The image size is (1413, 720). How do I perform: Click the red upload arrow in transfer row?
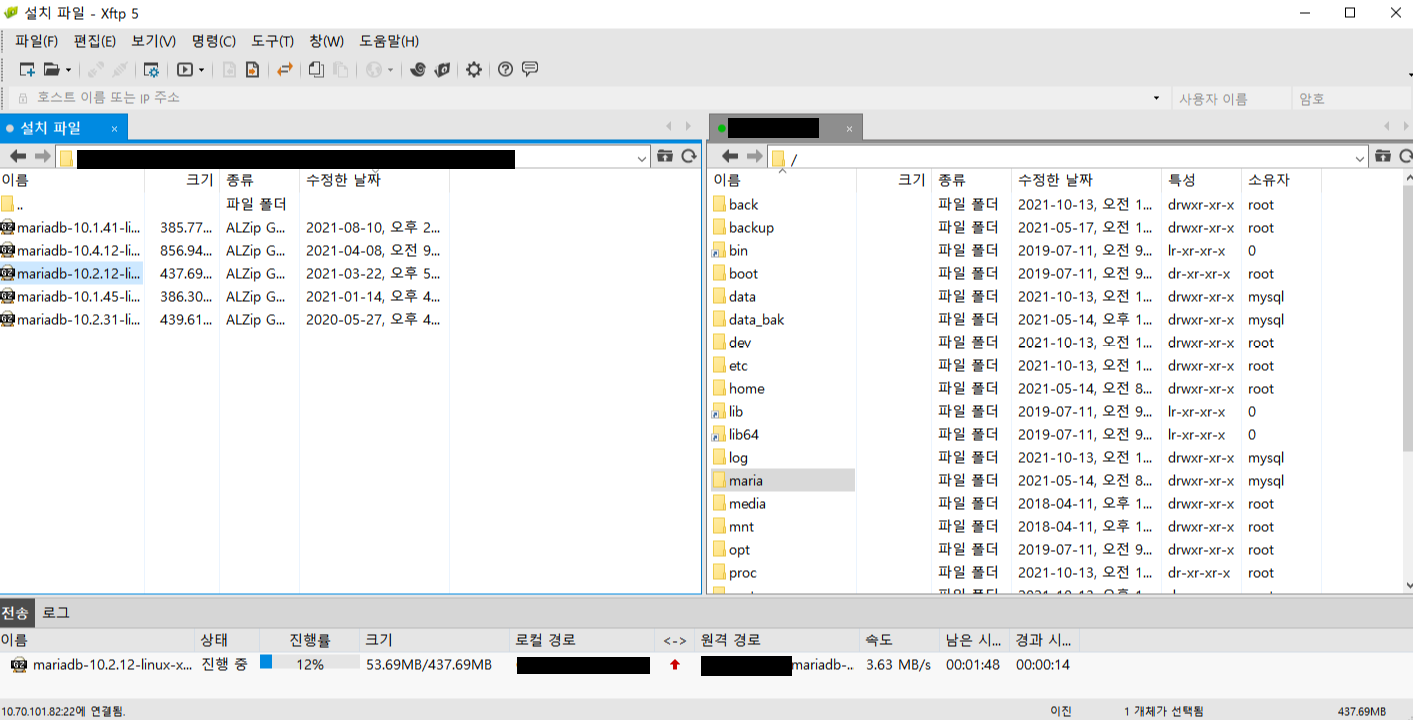675,664
